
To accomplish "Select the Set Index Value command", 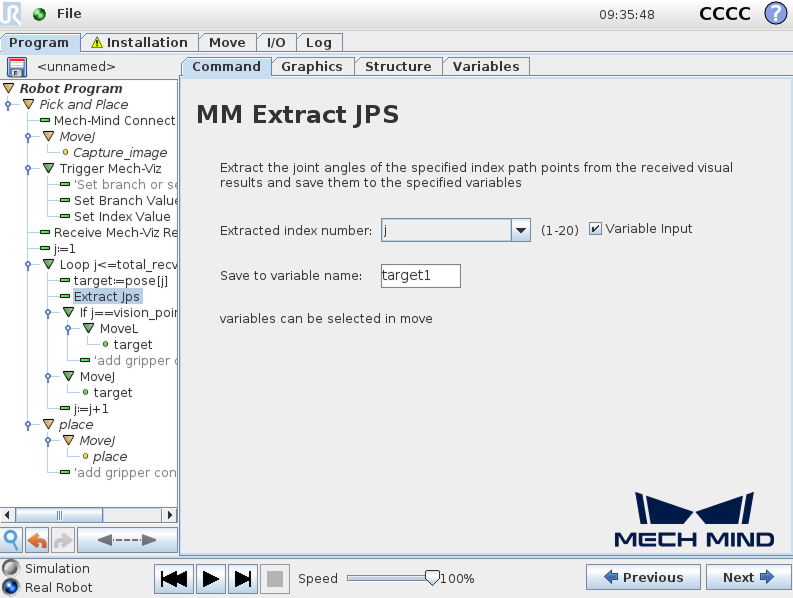I will click(x=122, y=217).
